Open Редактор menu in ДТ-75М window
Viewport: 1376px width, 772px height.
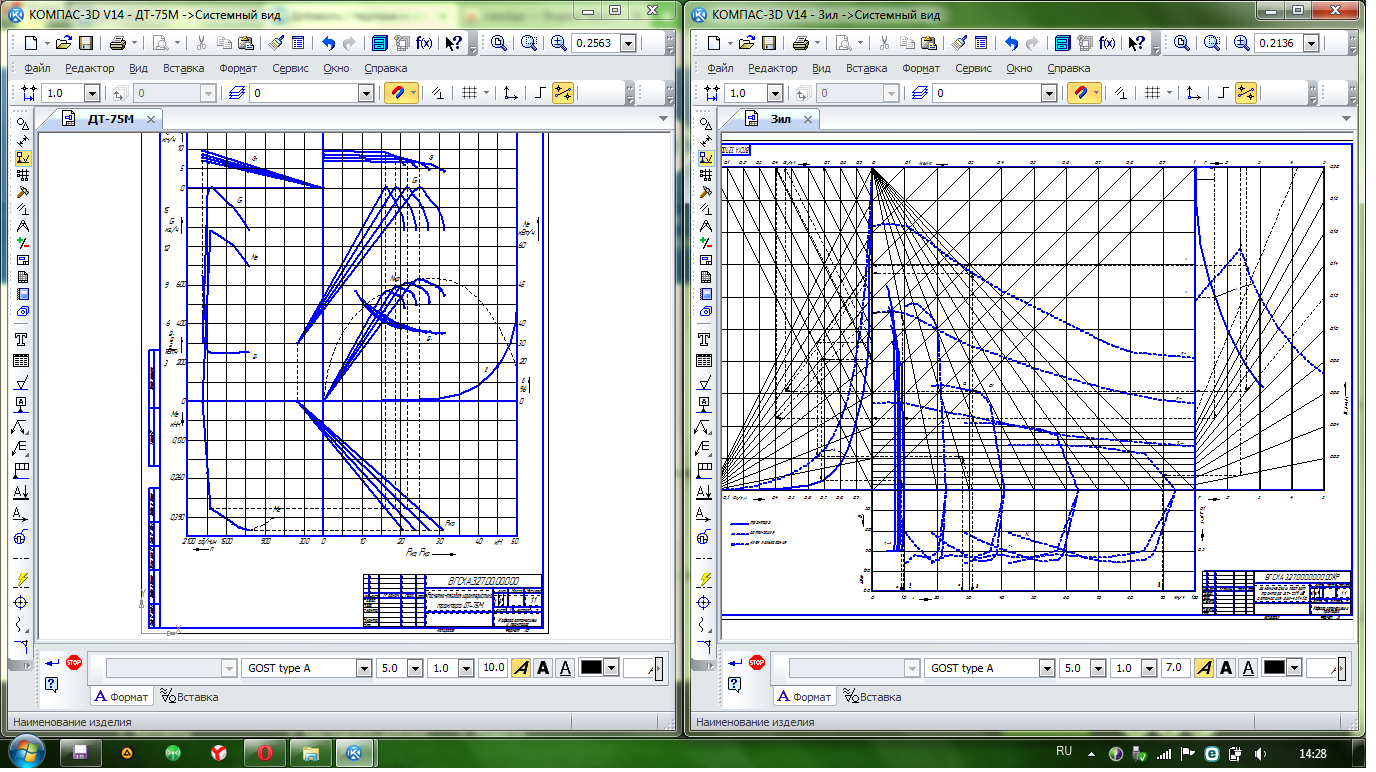90,68
